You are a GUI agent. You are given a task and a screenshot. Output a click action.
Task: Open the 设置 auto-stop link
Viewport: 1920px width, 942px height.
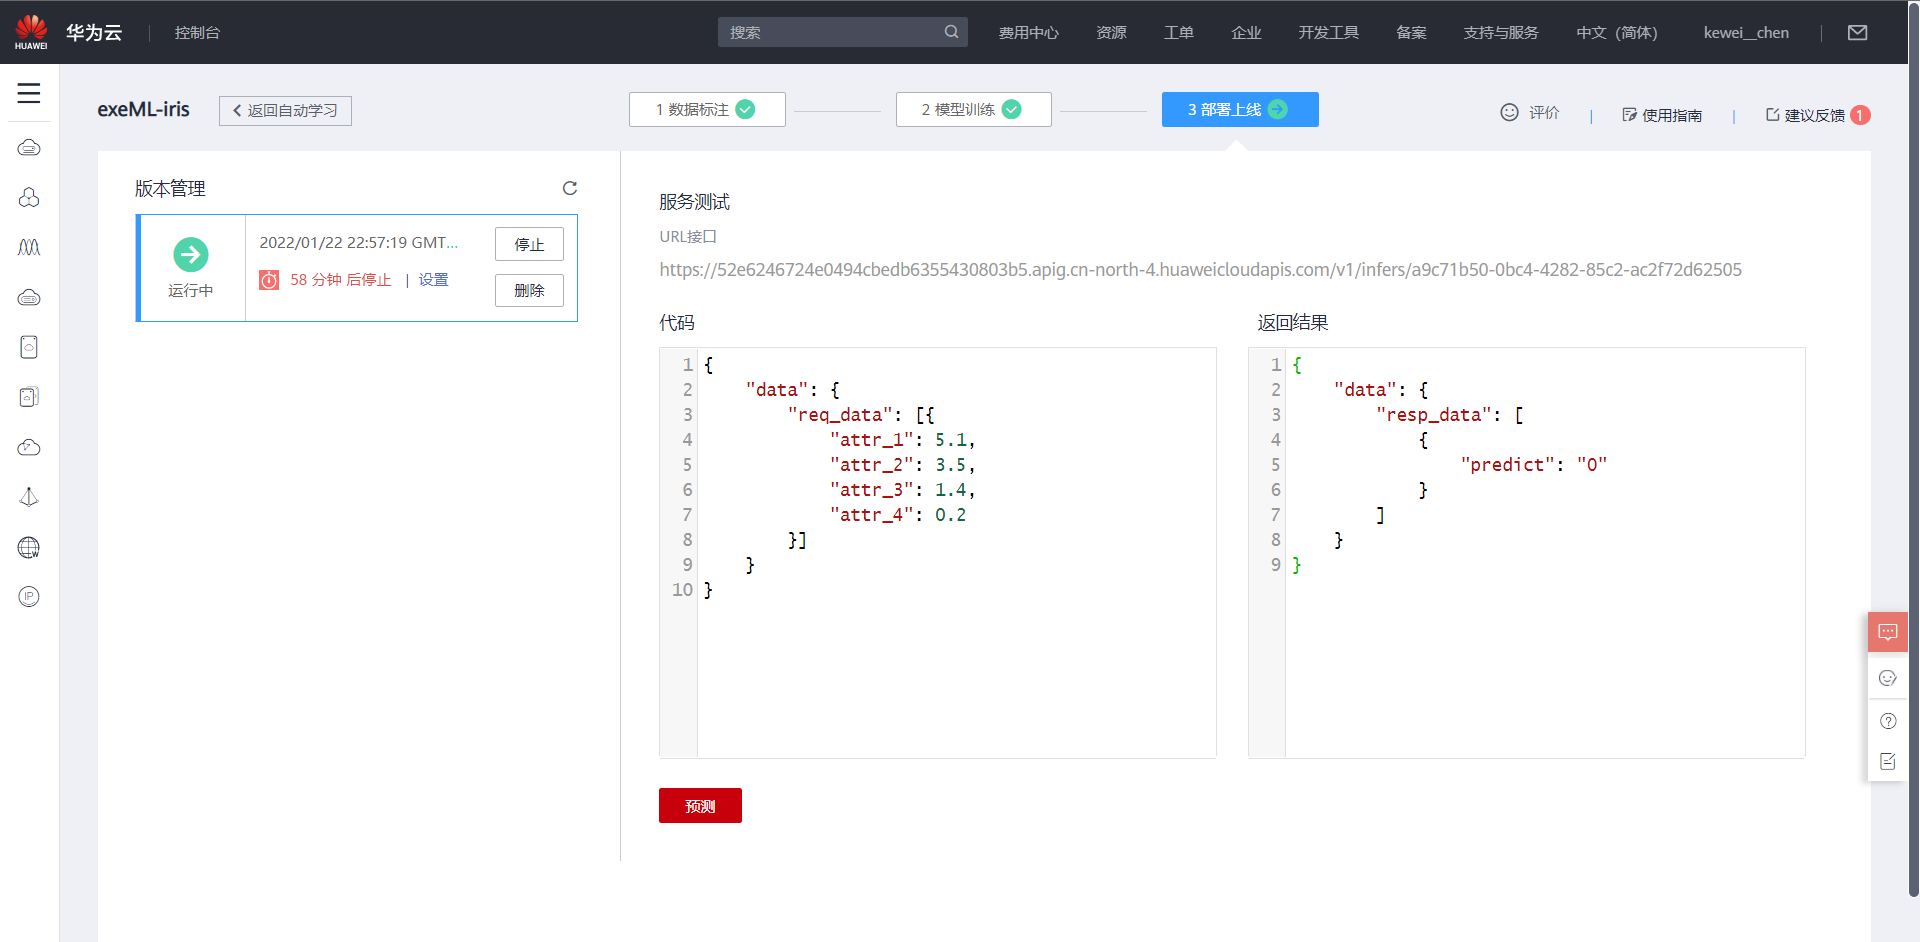click(x=433, y=280)
